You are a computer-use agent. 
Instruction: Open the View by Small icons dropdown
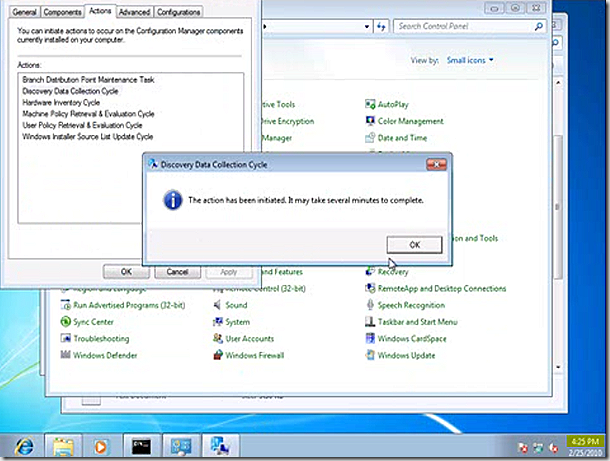[x=470, y=60]
